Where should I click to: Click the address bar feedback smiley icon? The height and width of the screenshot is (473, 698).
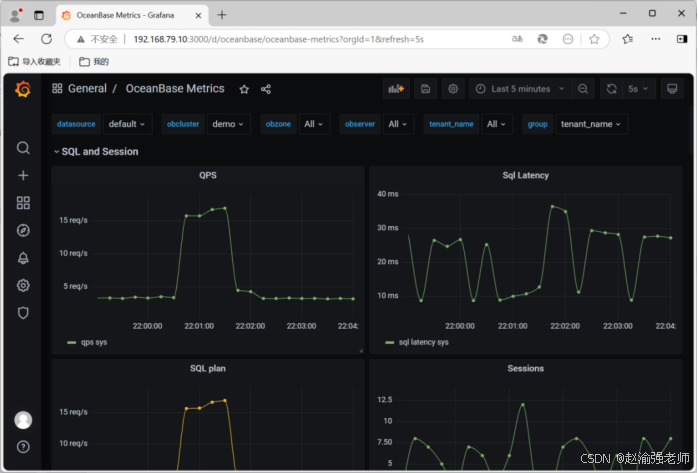(x=568, y=39)
